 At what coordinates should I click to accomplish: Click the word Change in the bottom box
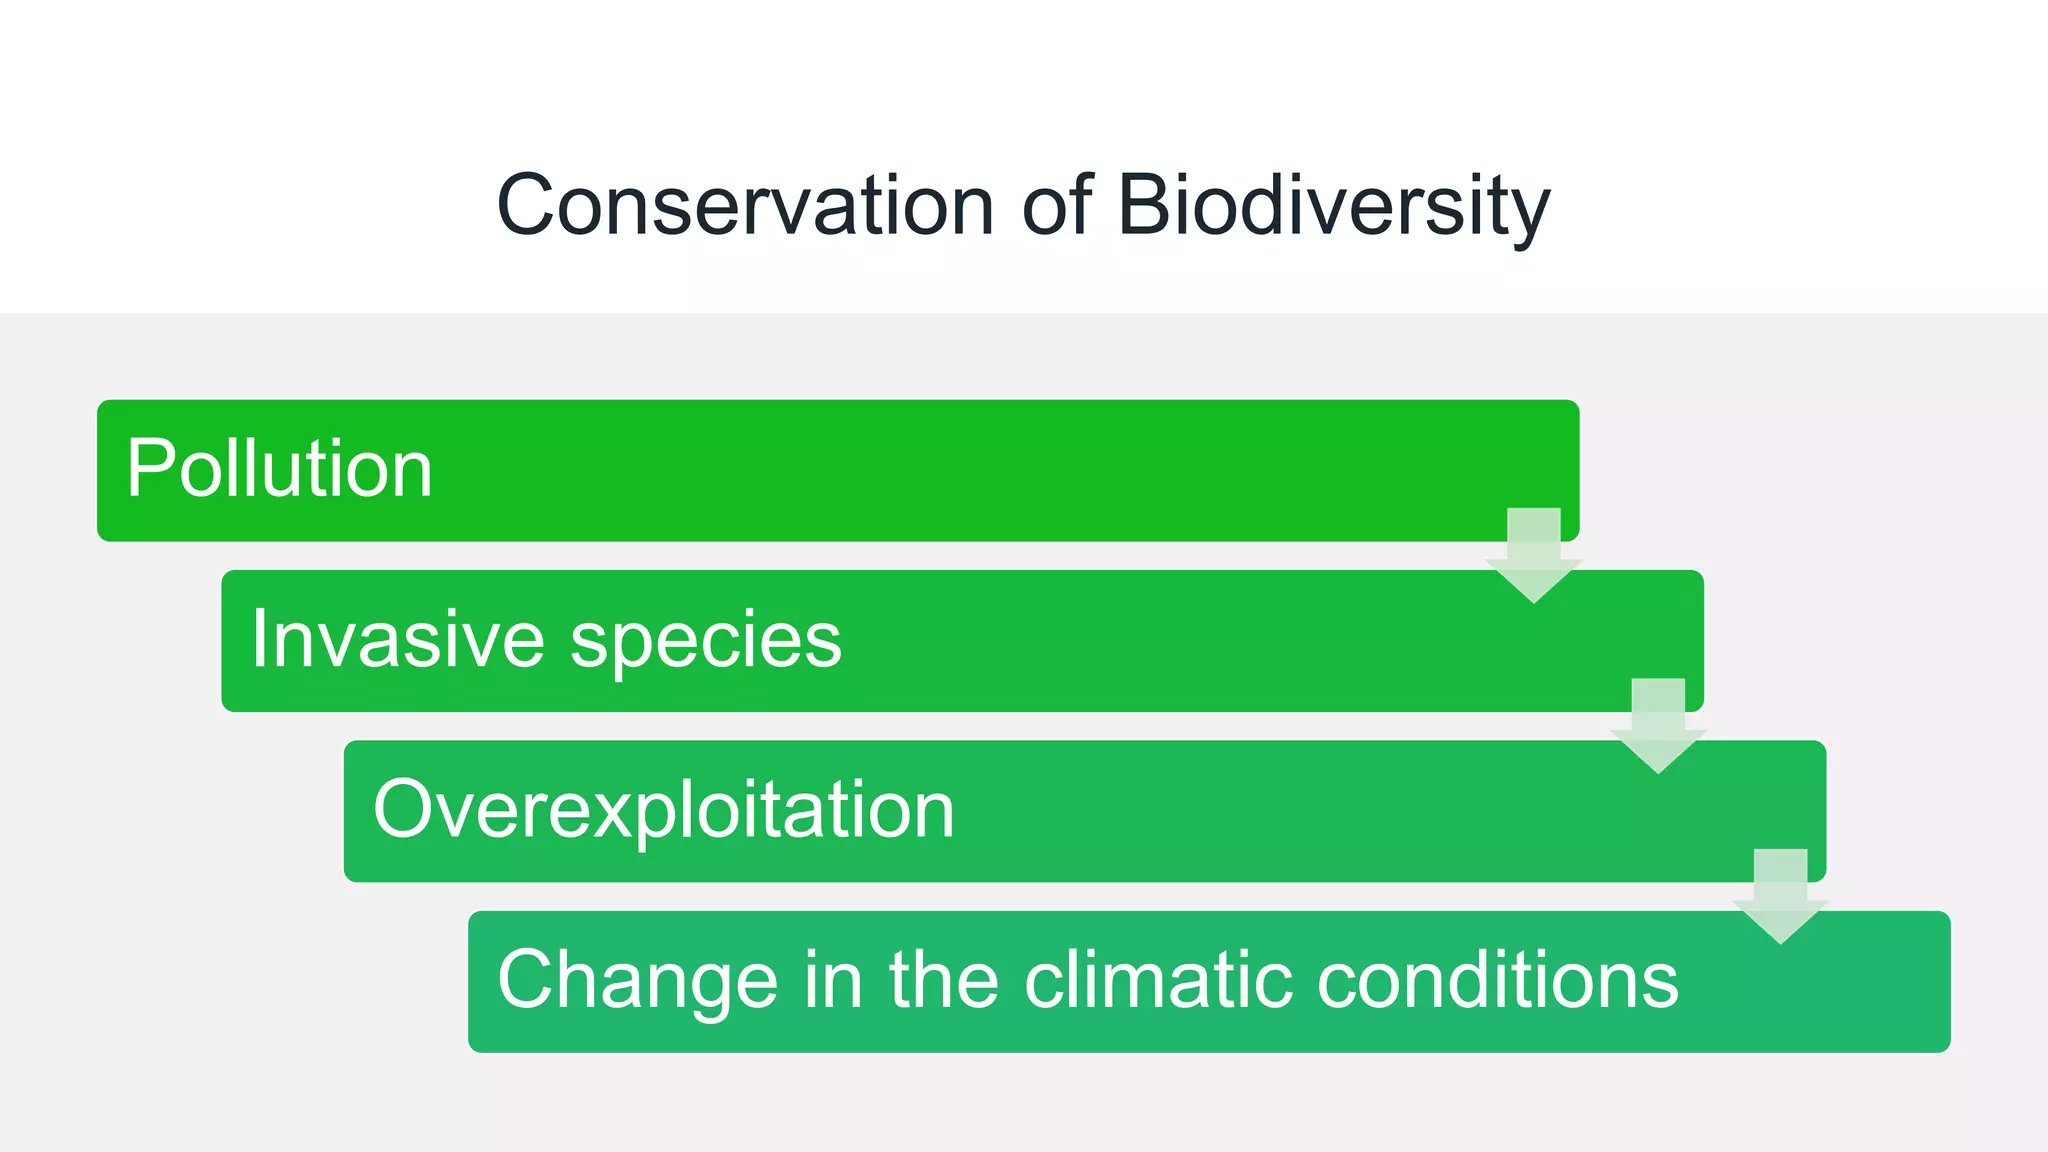point(637,980)
